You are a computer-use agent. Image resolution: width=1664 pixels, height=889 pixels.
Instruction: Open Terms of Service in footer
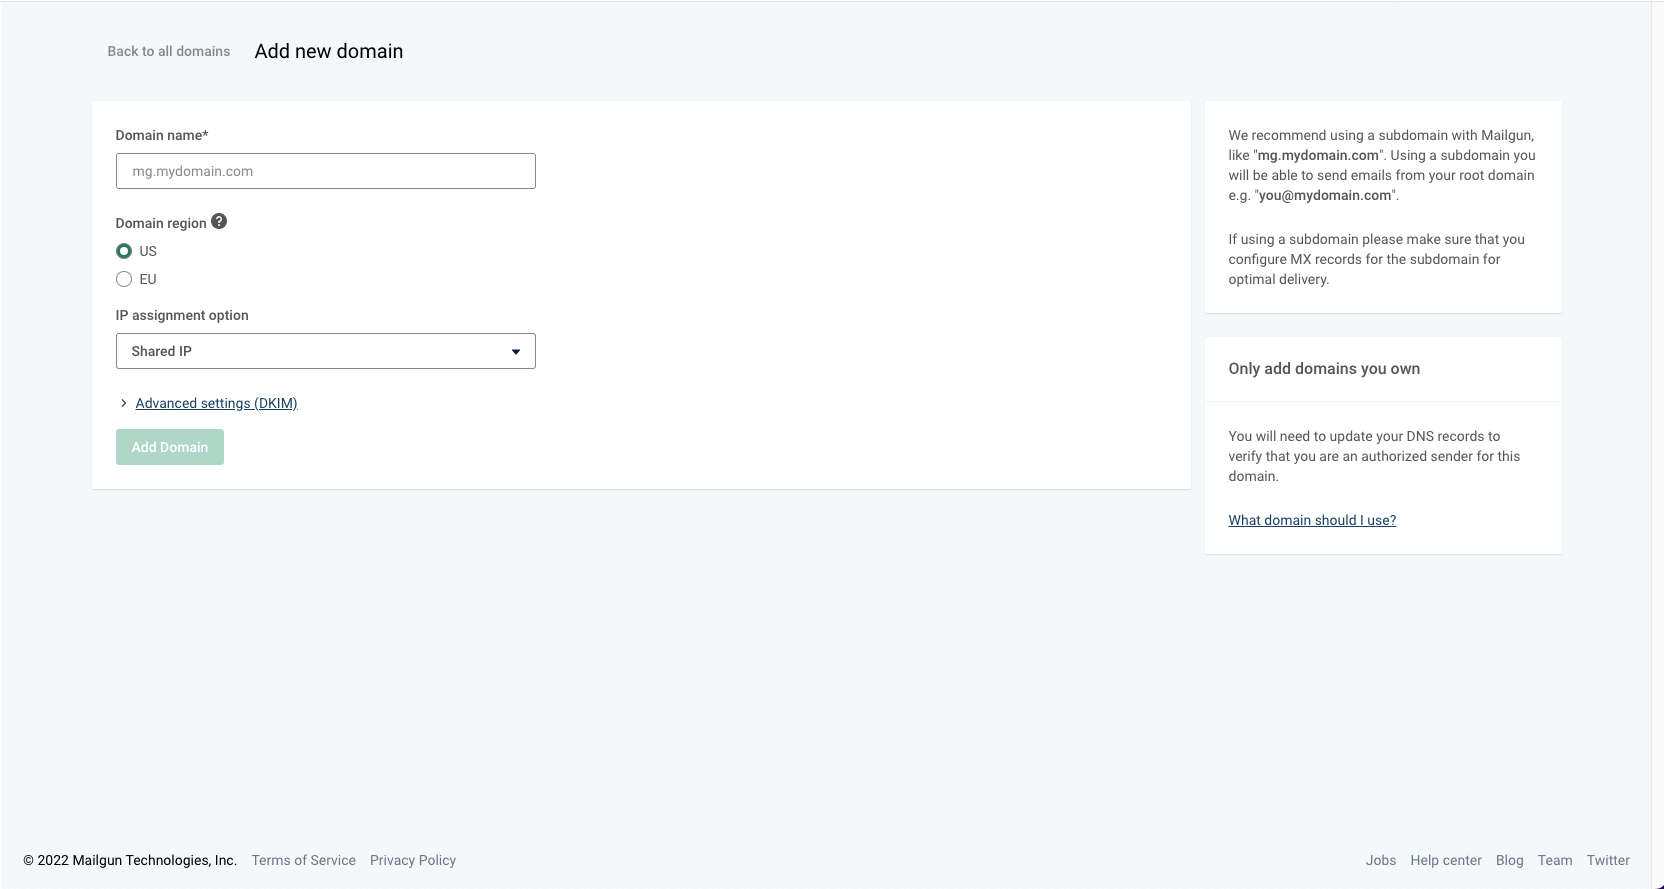303,860
